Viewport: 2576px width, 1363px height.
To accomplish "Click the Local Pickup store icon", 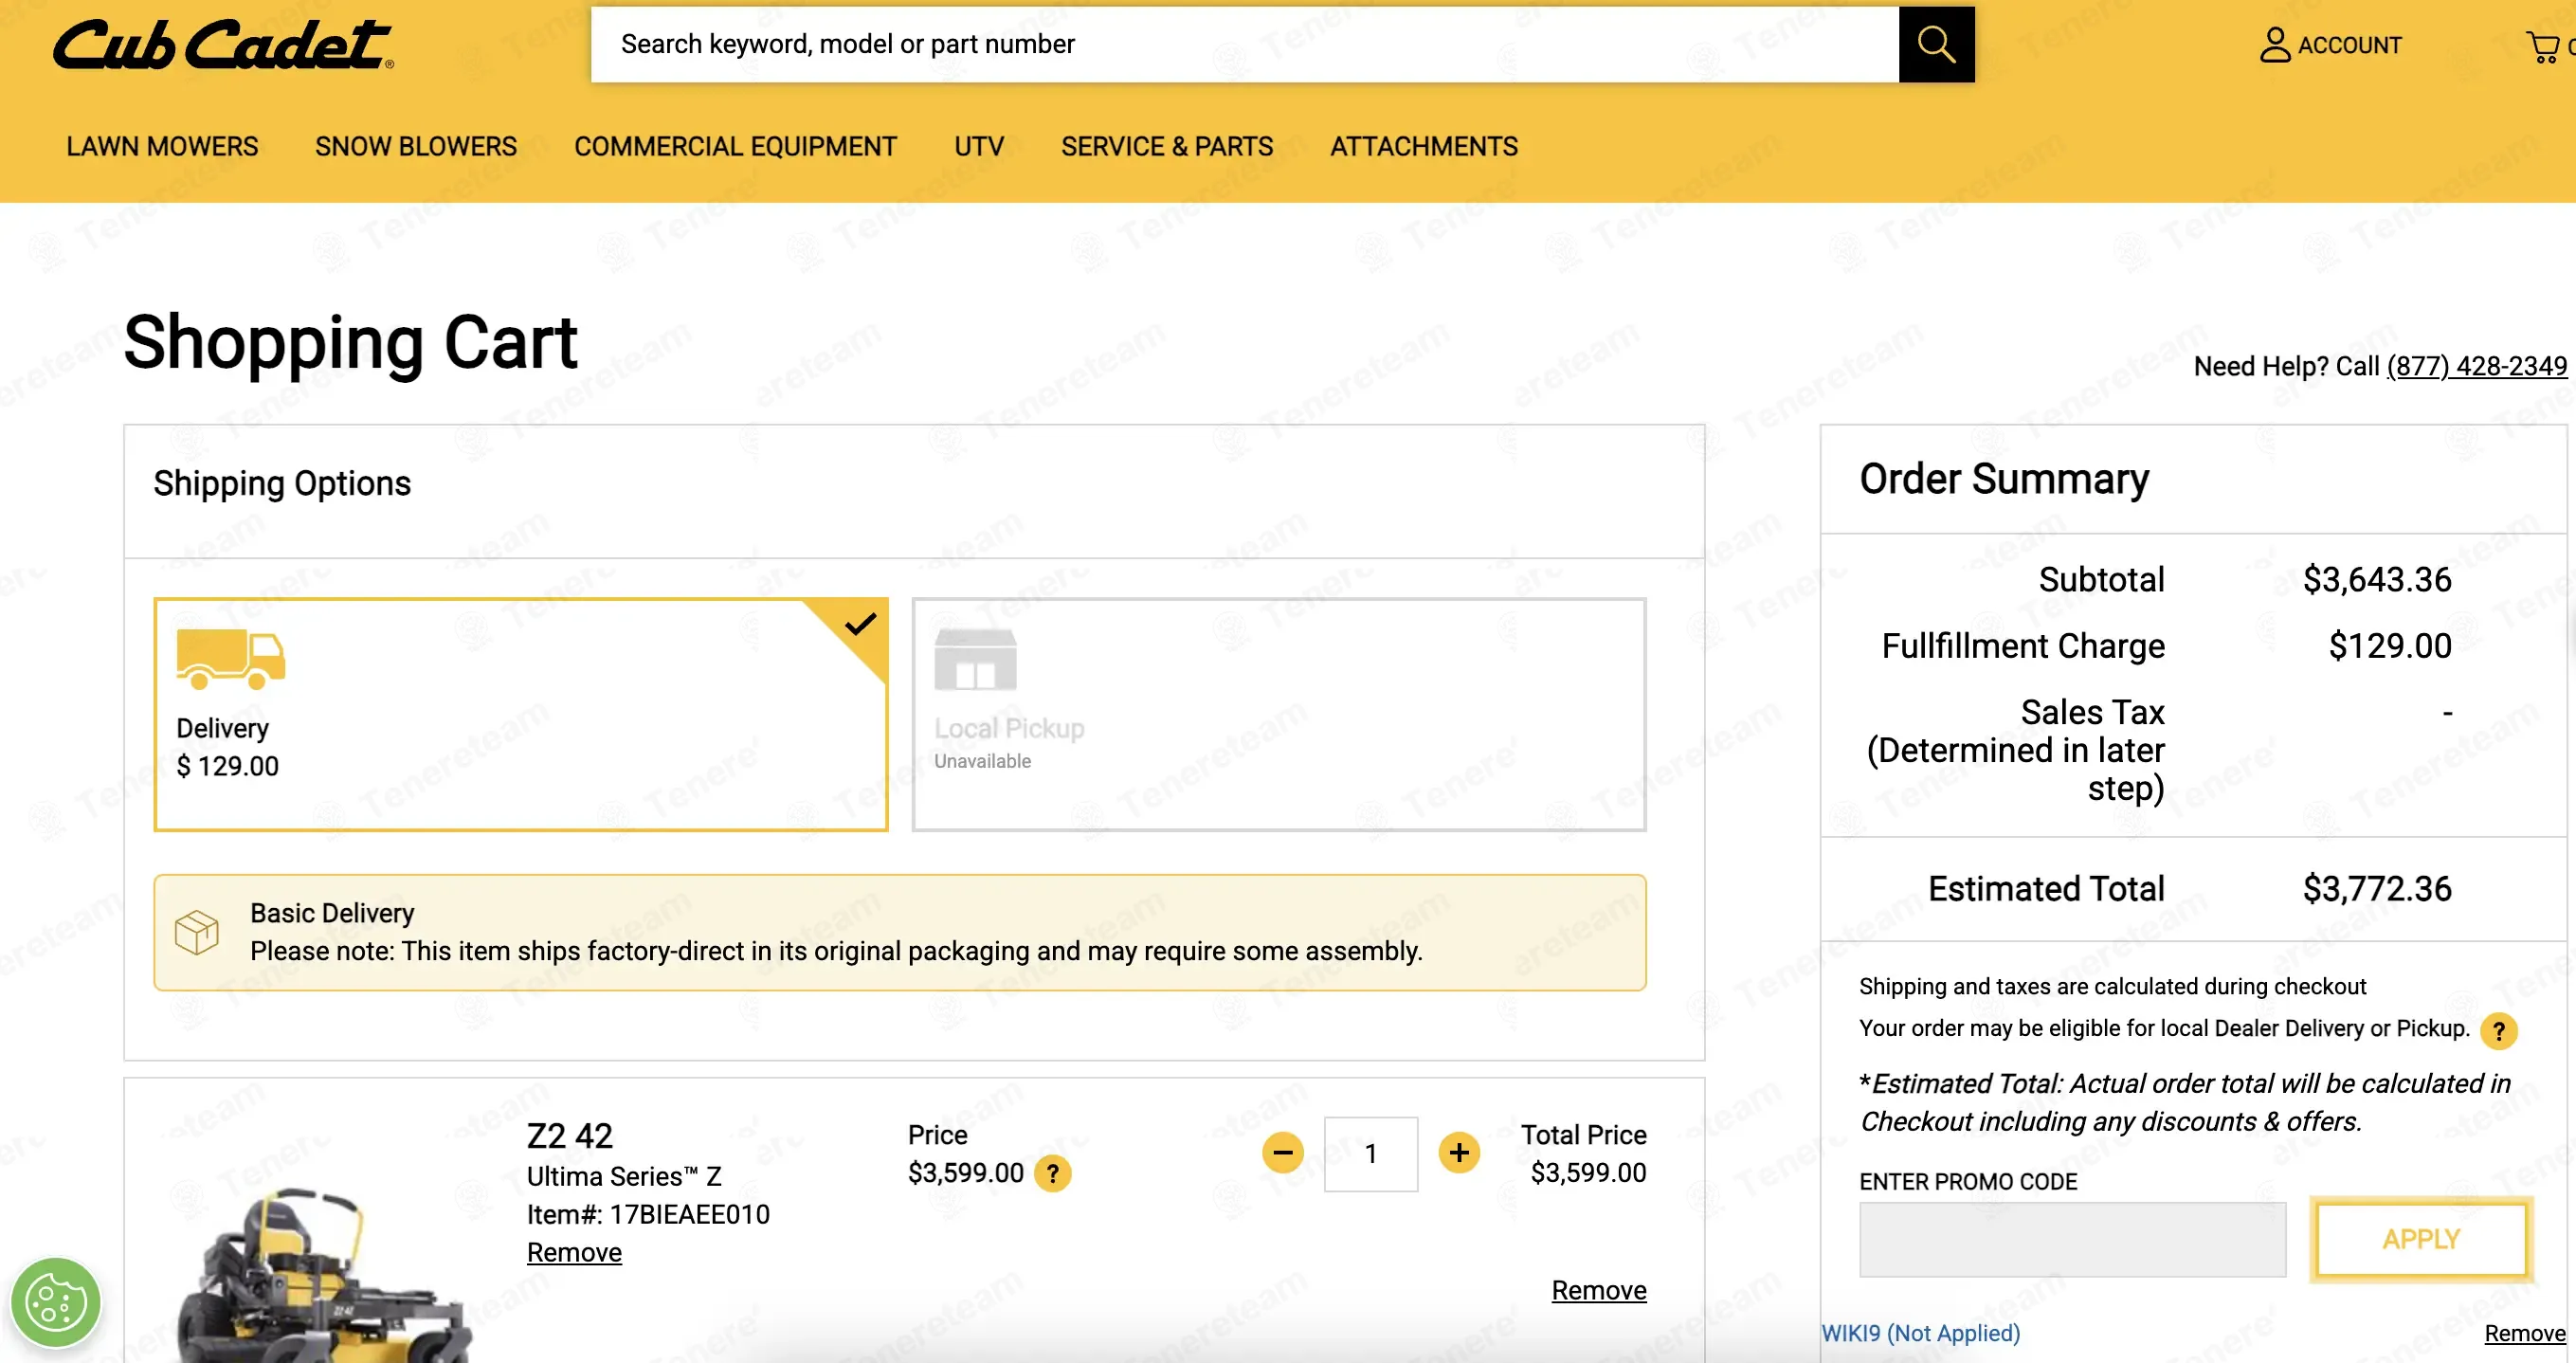I will point(975,659).
